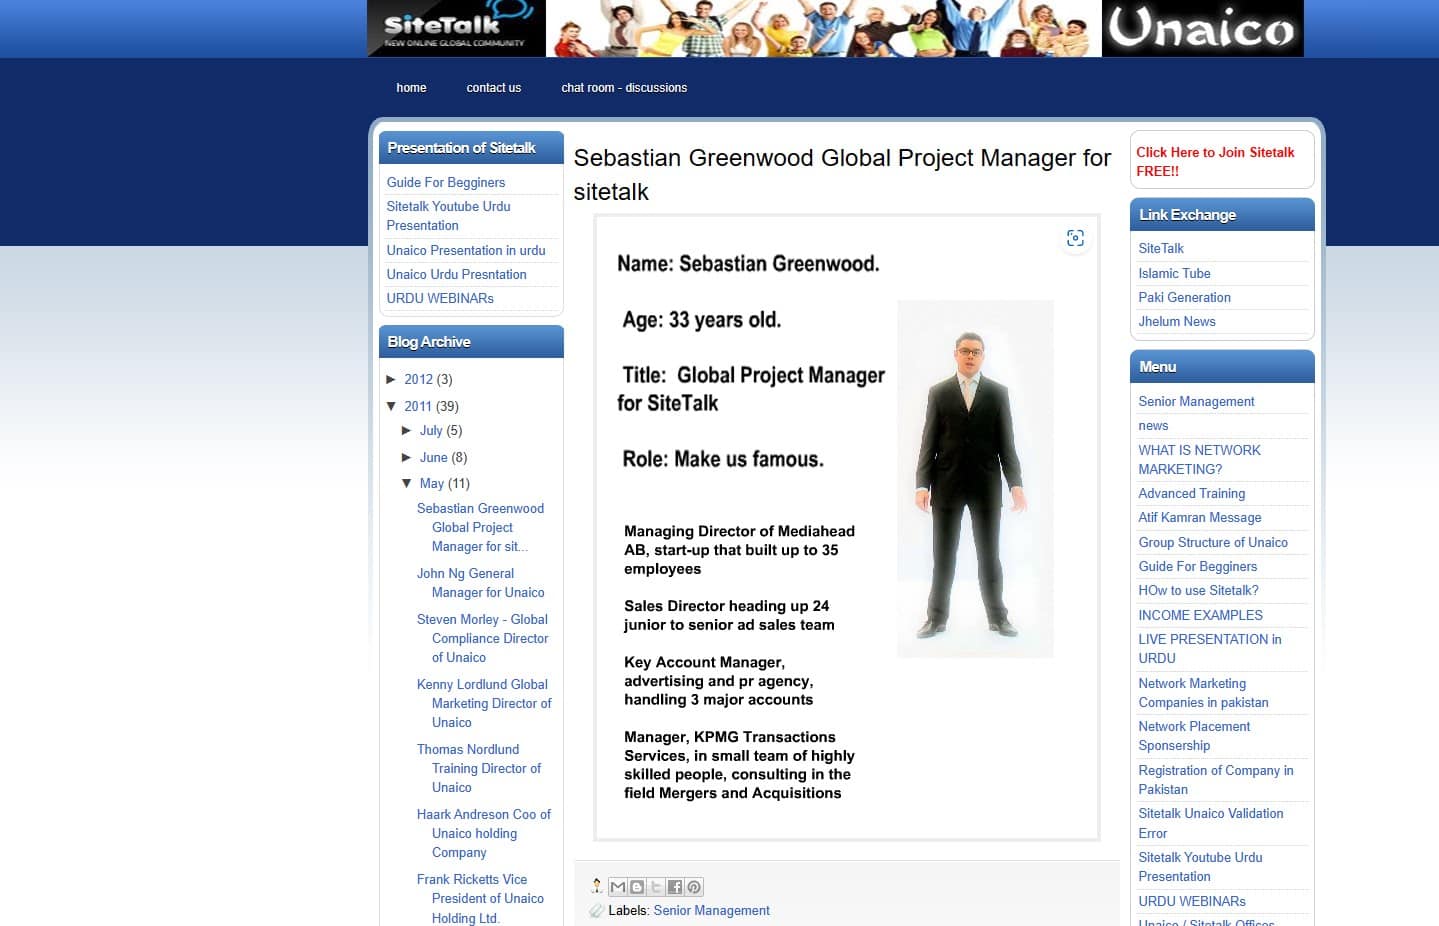Click the SiteTalk logo in header

pyautogui.click(x=456, y=28)
